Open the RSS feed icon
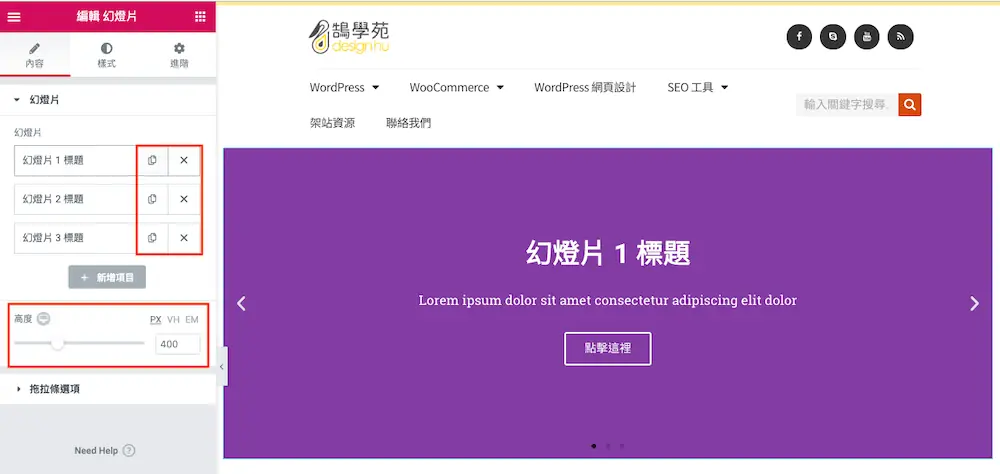The width and height of the screenshot is (1000, 474). [x=901, y=37]
